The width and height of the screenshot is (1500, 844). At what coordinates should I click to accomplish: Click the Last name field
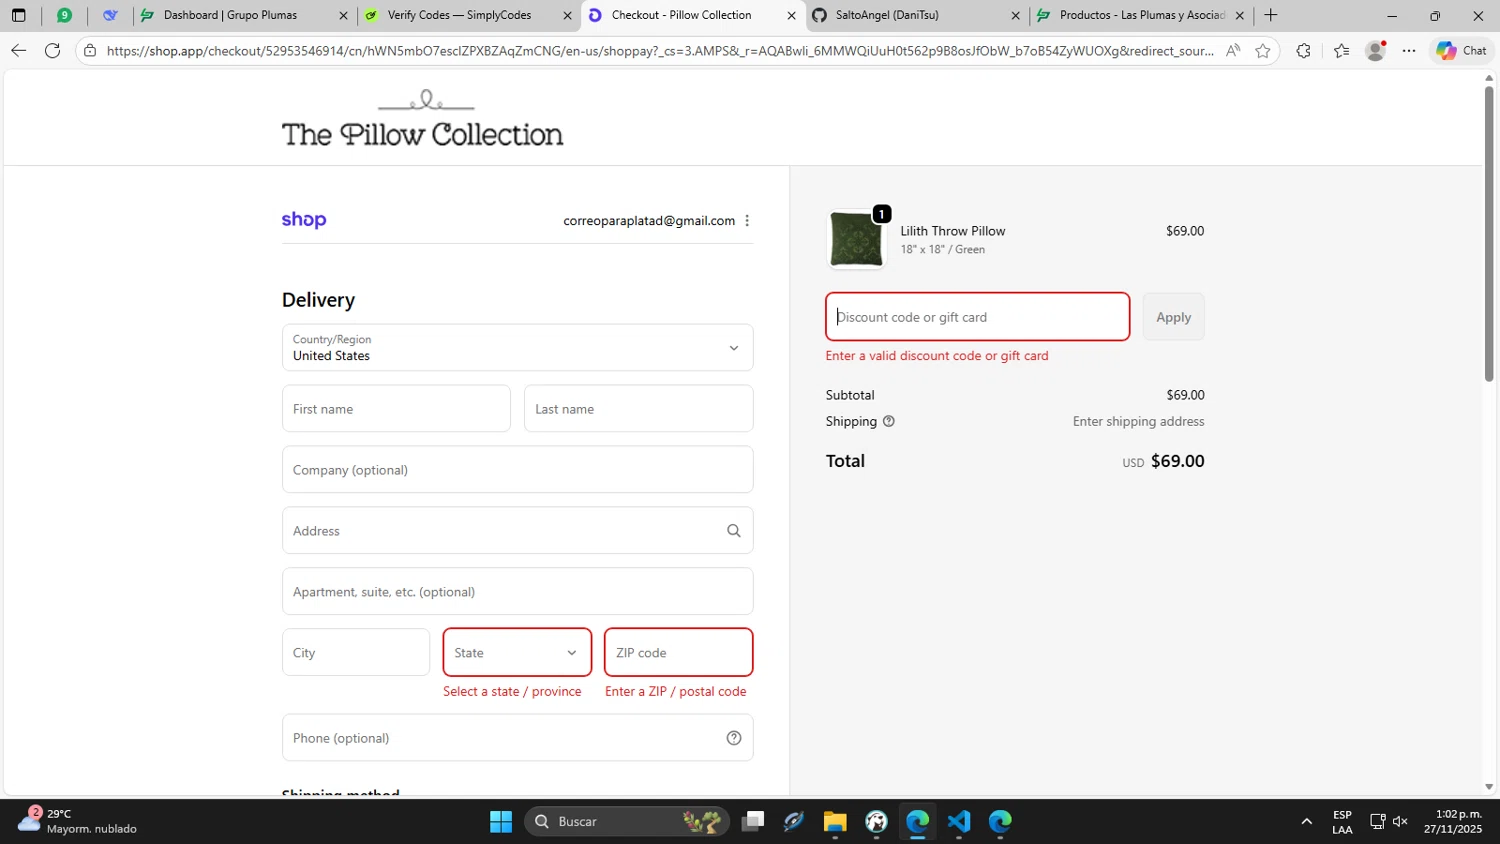coord(638,409)
